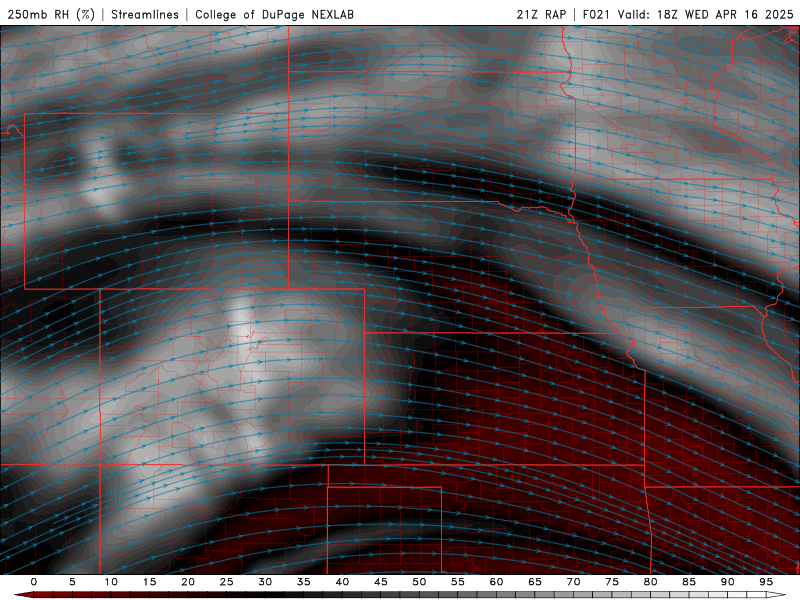800x600 pixels.
Task: Select the "21Z RAP" model run label
Action: tap(541, 14)
